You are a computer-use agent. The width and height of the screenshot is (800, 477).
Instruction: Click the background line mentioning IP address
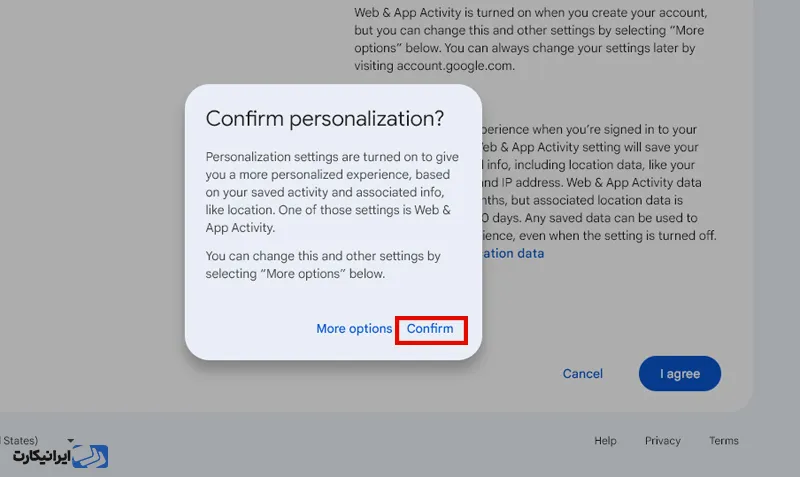[590, 183]
